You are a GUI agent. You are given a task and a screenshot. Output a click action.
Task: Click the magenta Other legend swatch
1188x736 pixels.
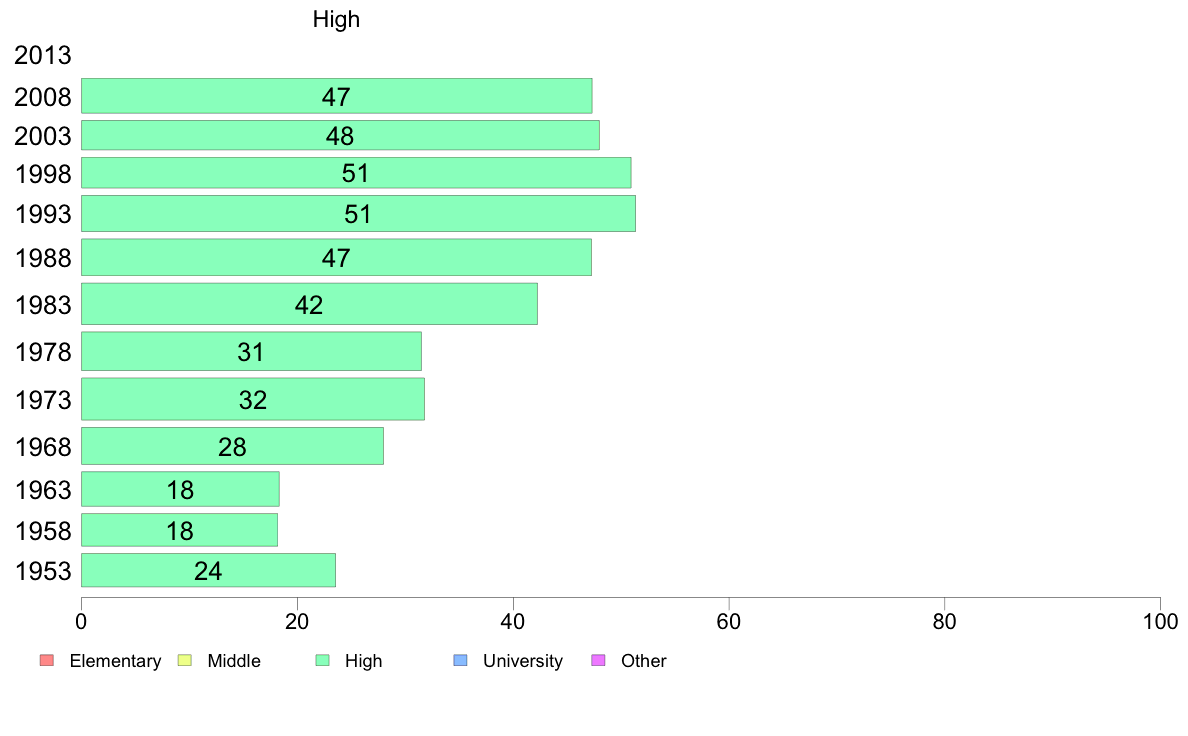(598, 660)
